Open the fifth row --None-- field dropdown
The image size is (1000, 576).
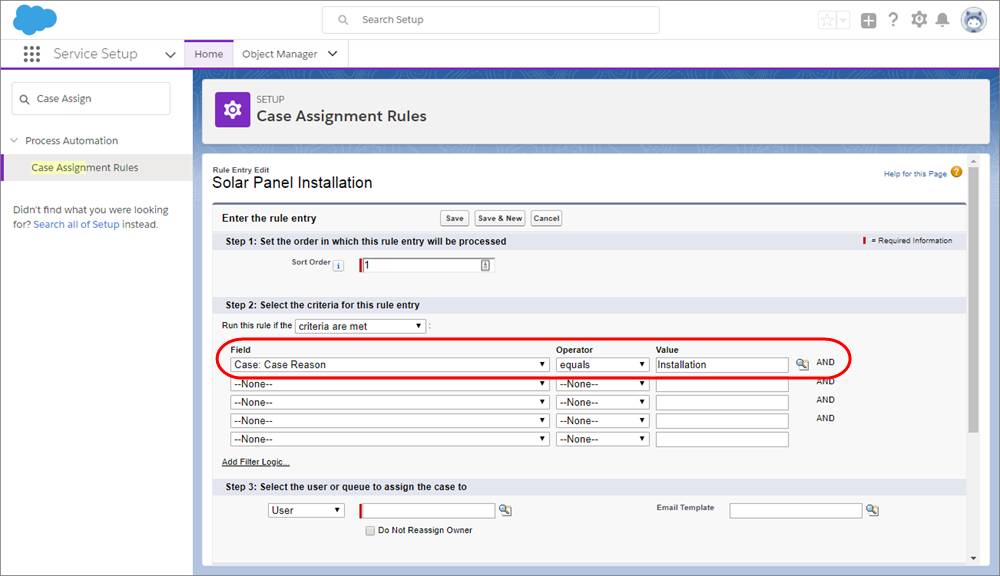[x=390, y=439]
